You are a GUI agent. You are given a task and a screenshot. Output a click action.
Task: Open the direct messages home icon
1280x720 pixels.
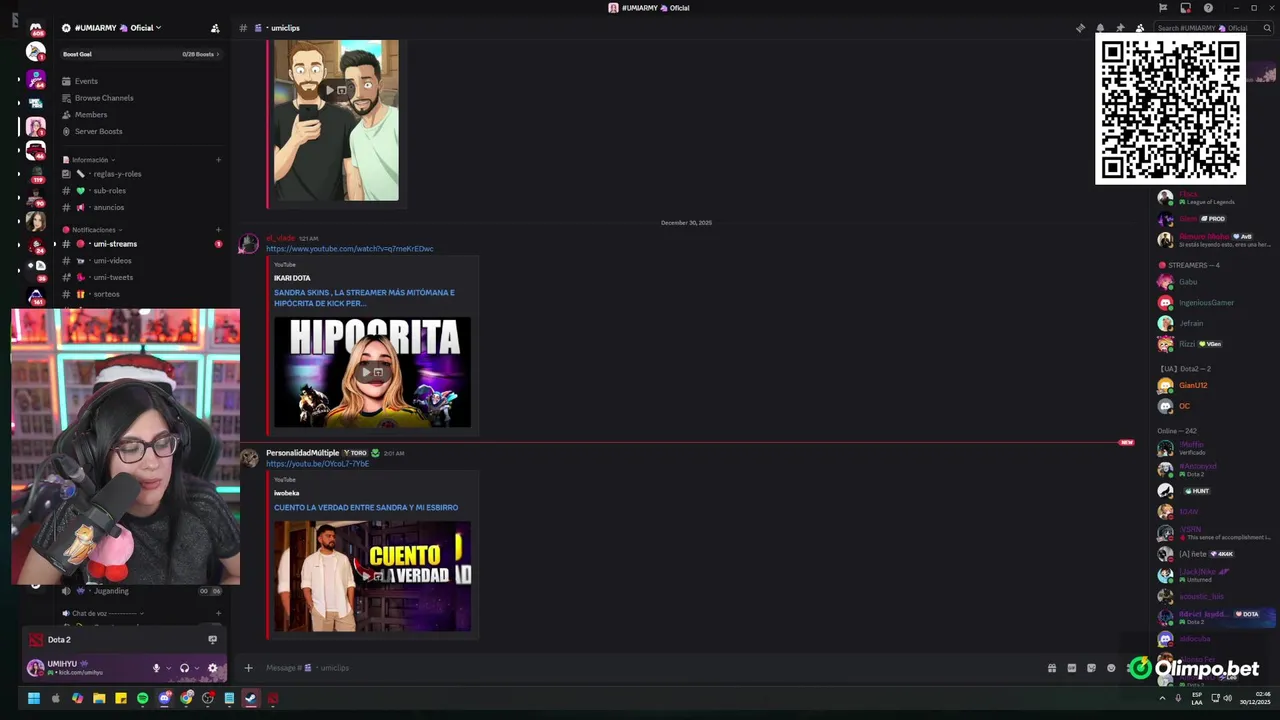click(36, 28)
